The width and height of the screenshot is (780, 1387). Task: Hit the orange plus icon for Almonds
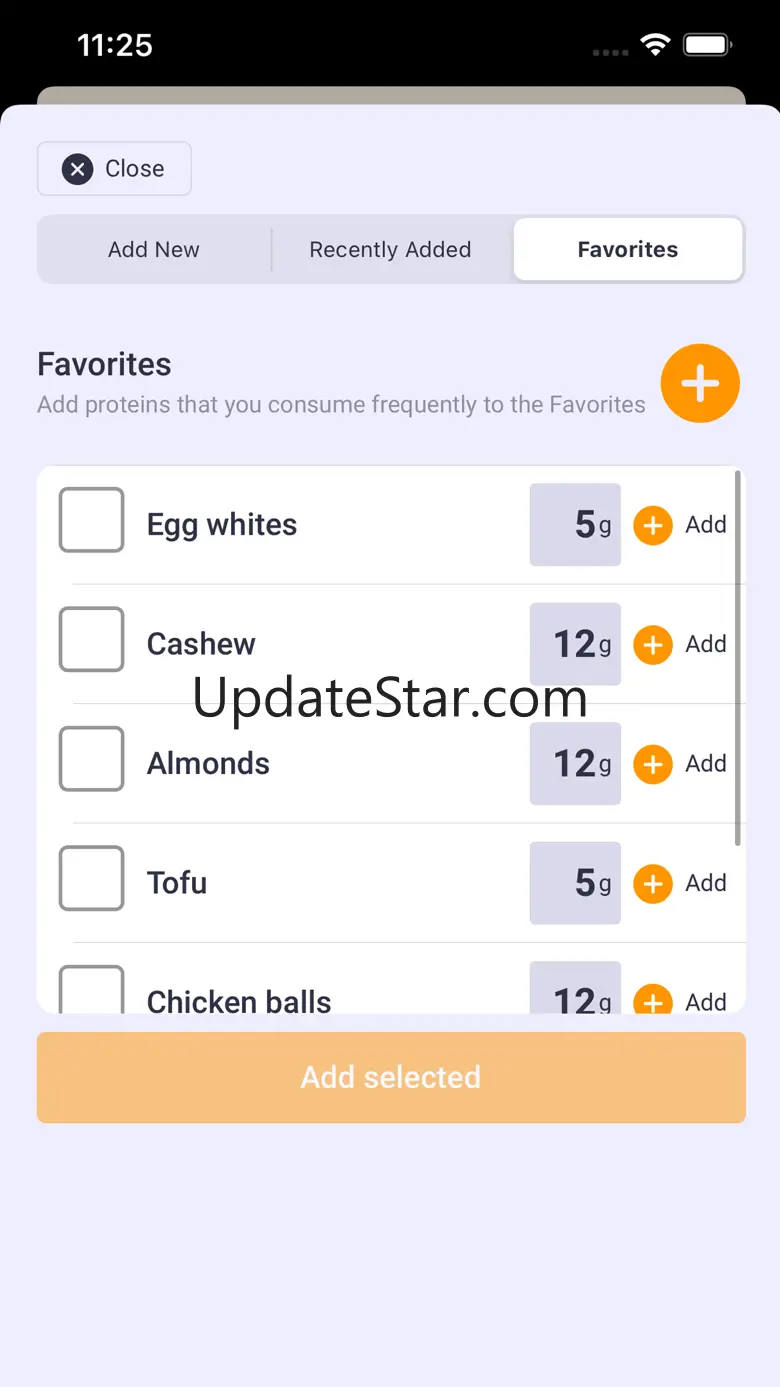coord(653,764)
